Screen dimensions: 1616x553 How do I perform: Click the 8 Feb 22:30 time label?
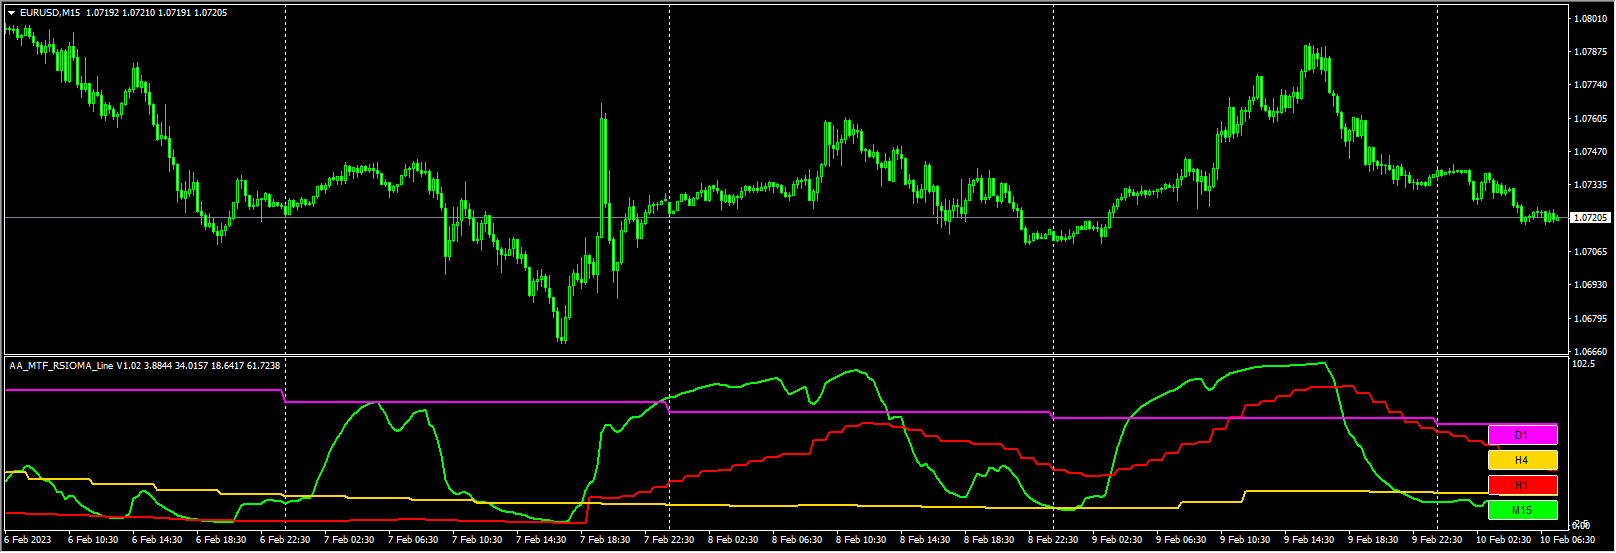[x=1053, y=540]
